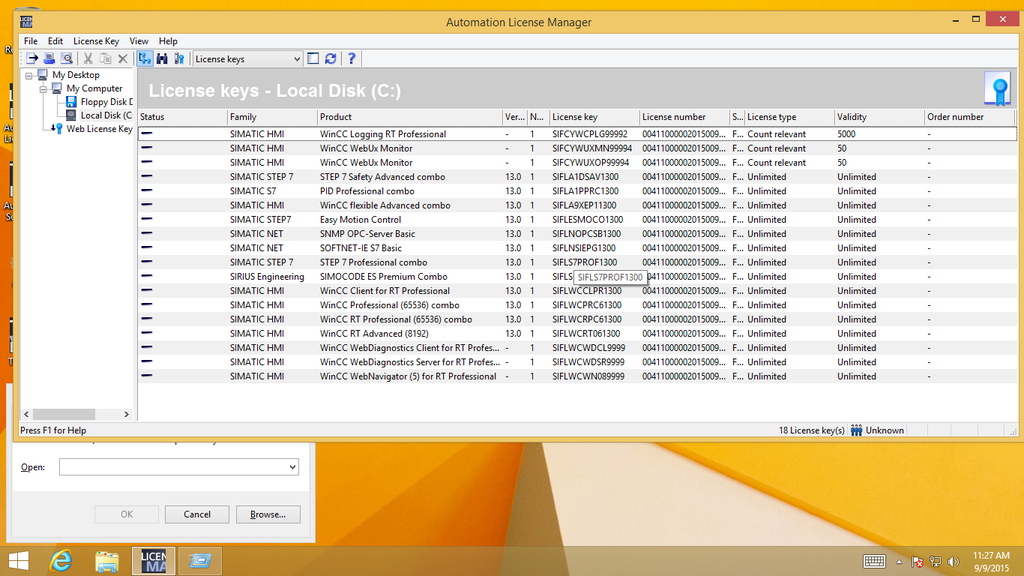1024x576 pixels.
Task: Click the tree pane horizontal scrollbar thumb
Action: (x=64, y=414)
